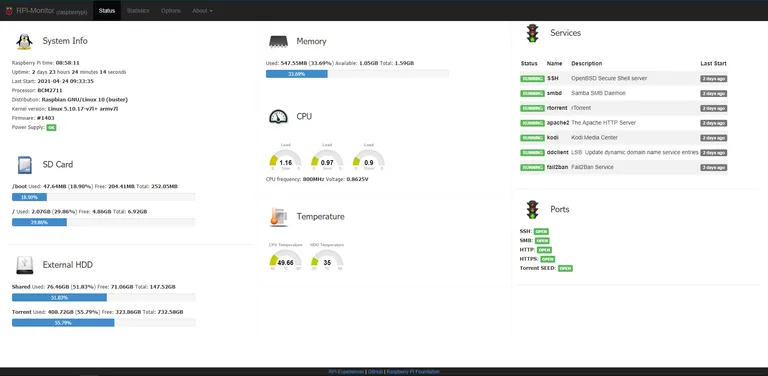Click the 'OpenBSD Secure Shell server' description
The height and width of the screenshot is (376, 768).
click(x=609, y=78)
